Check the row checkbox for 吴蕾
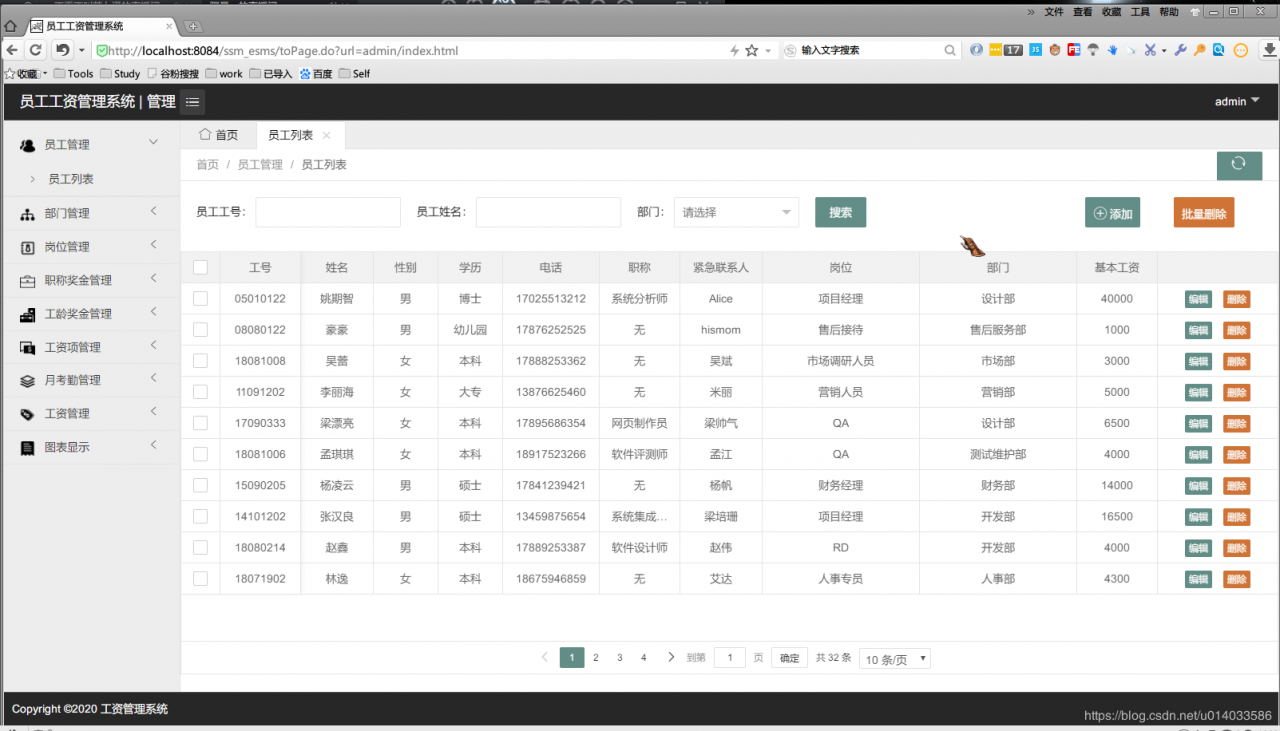The width and height of the screenshot is (1280, 731). point(200,360)
